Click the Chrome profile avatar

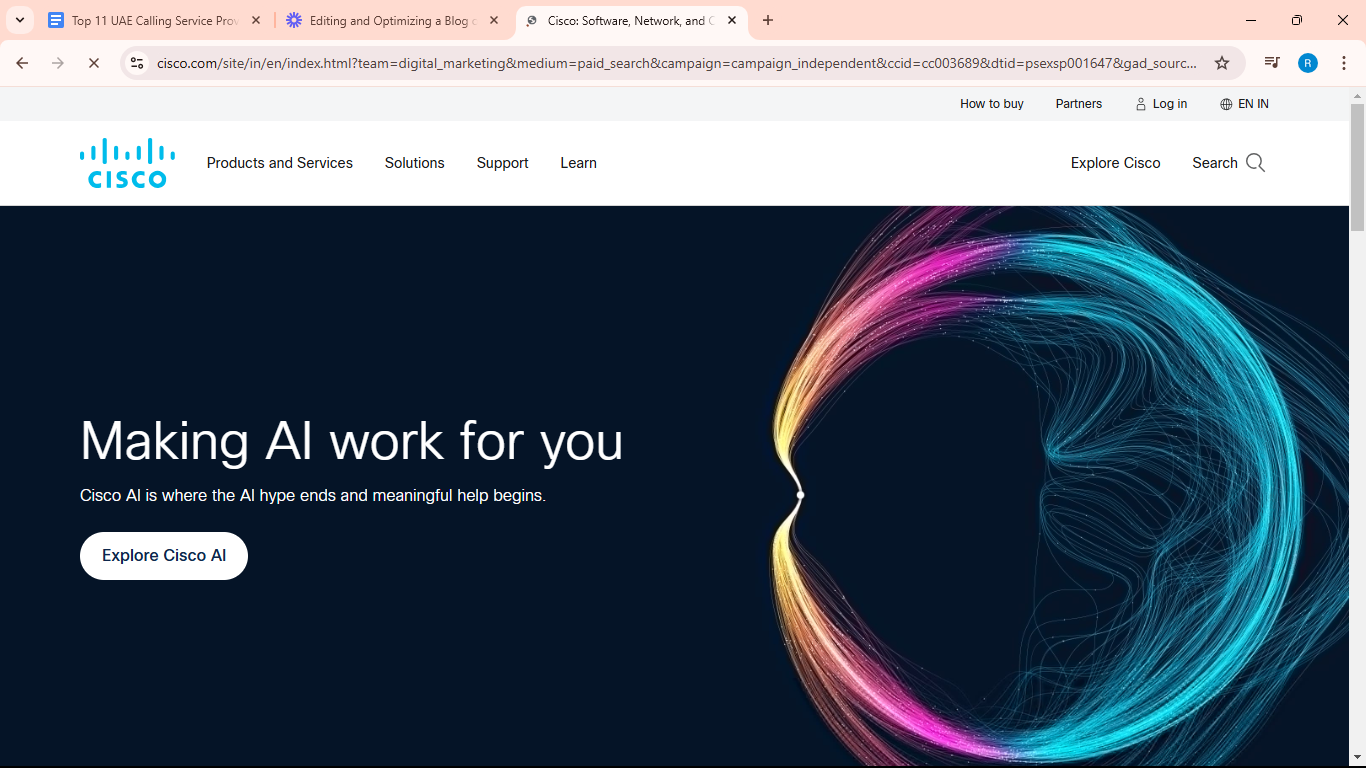pyautogui.click(x=1307, y=63)
